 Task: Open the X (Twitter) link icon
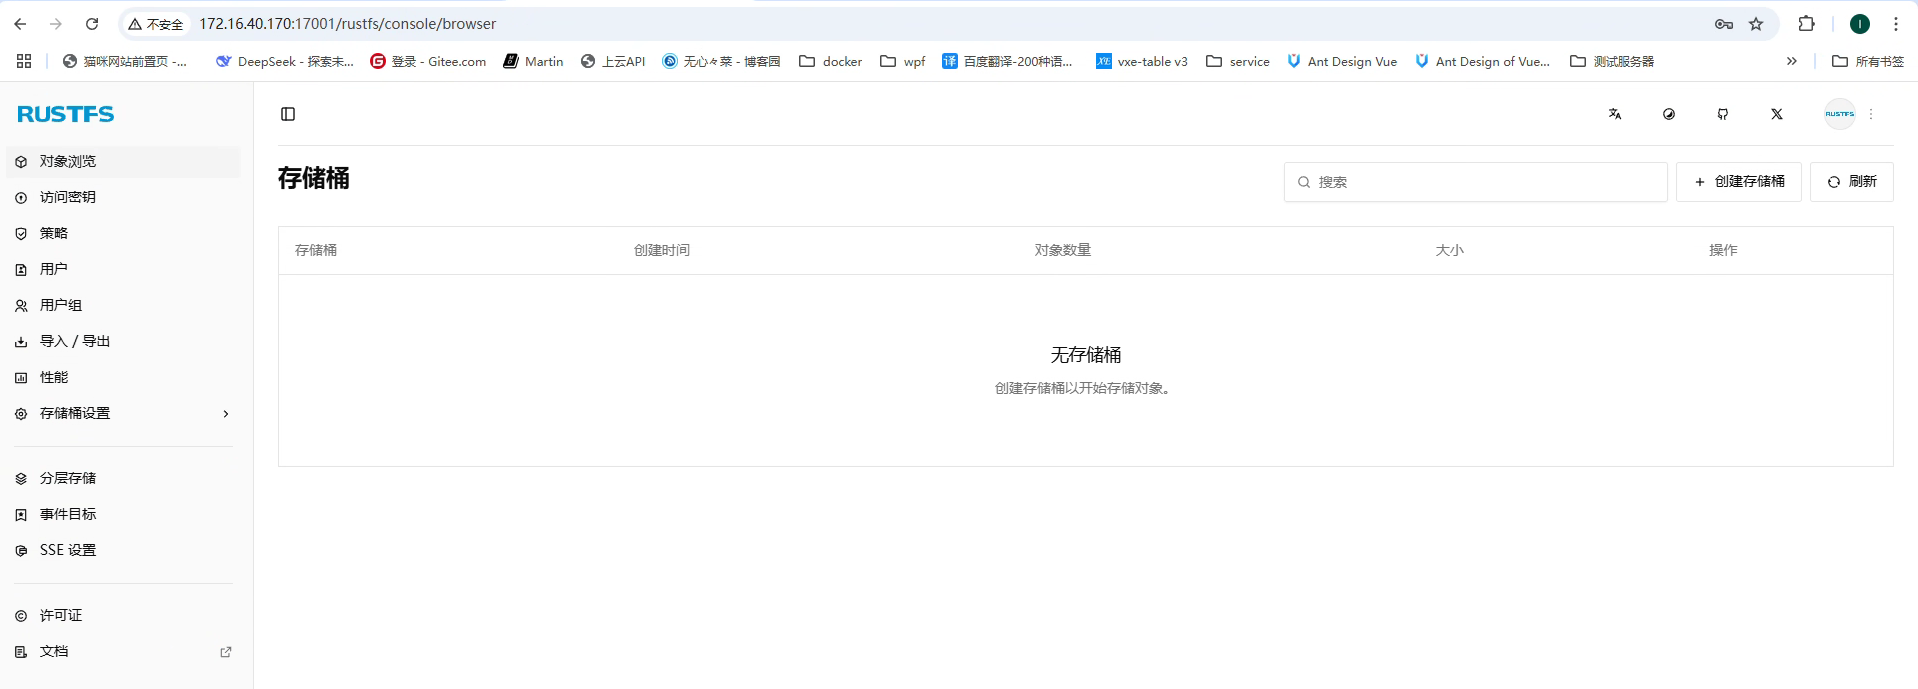tap(1777, 114)
